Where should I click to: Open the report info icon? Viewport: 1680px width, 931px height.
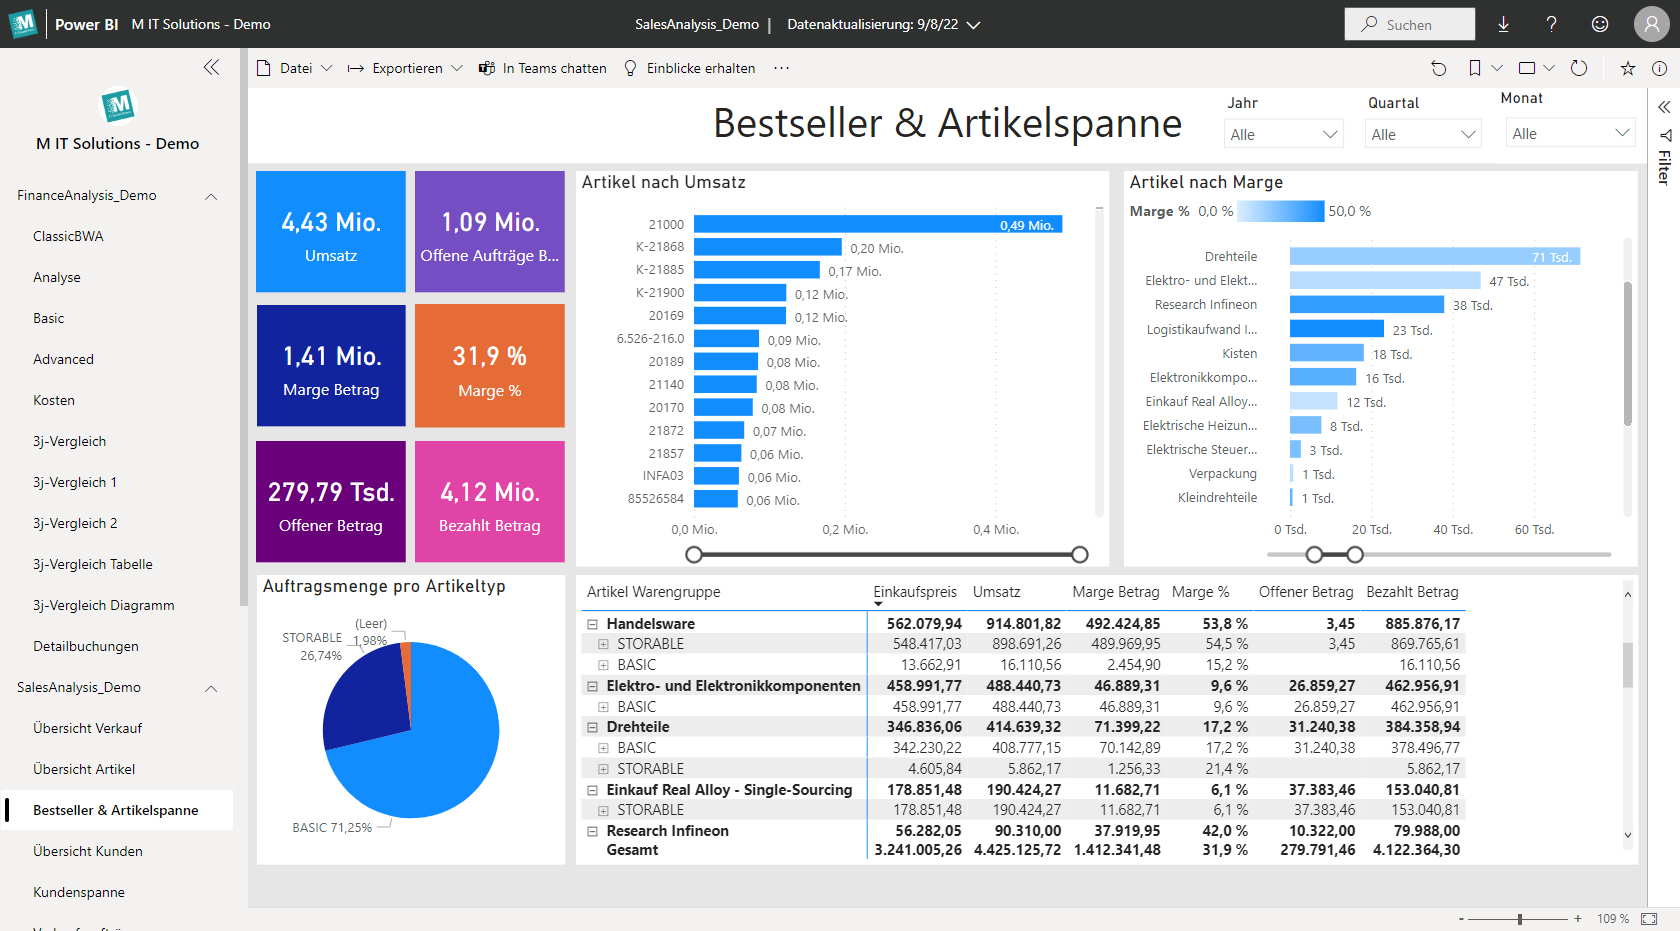[1659, 68]
